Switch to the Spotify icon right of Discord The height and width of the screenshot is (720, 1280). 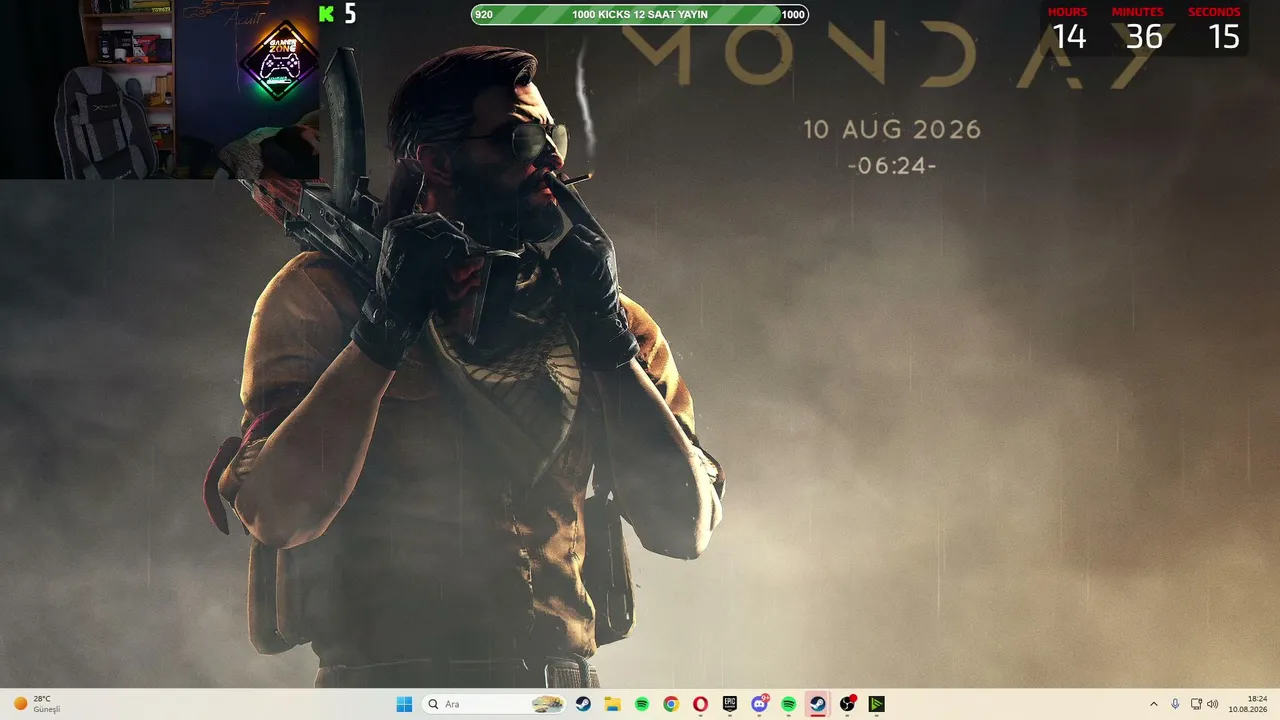[788, 704]
